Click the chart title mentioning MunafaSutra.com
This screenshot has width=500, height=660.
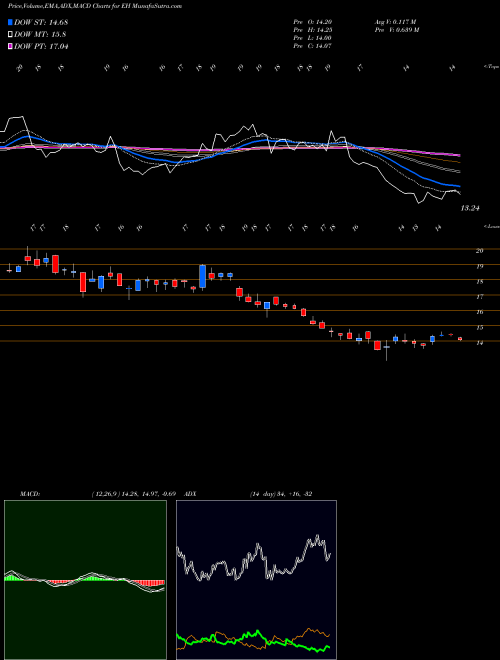(95, 7)
